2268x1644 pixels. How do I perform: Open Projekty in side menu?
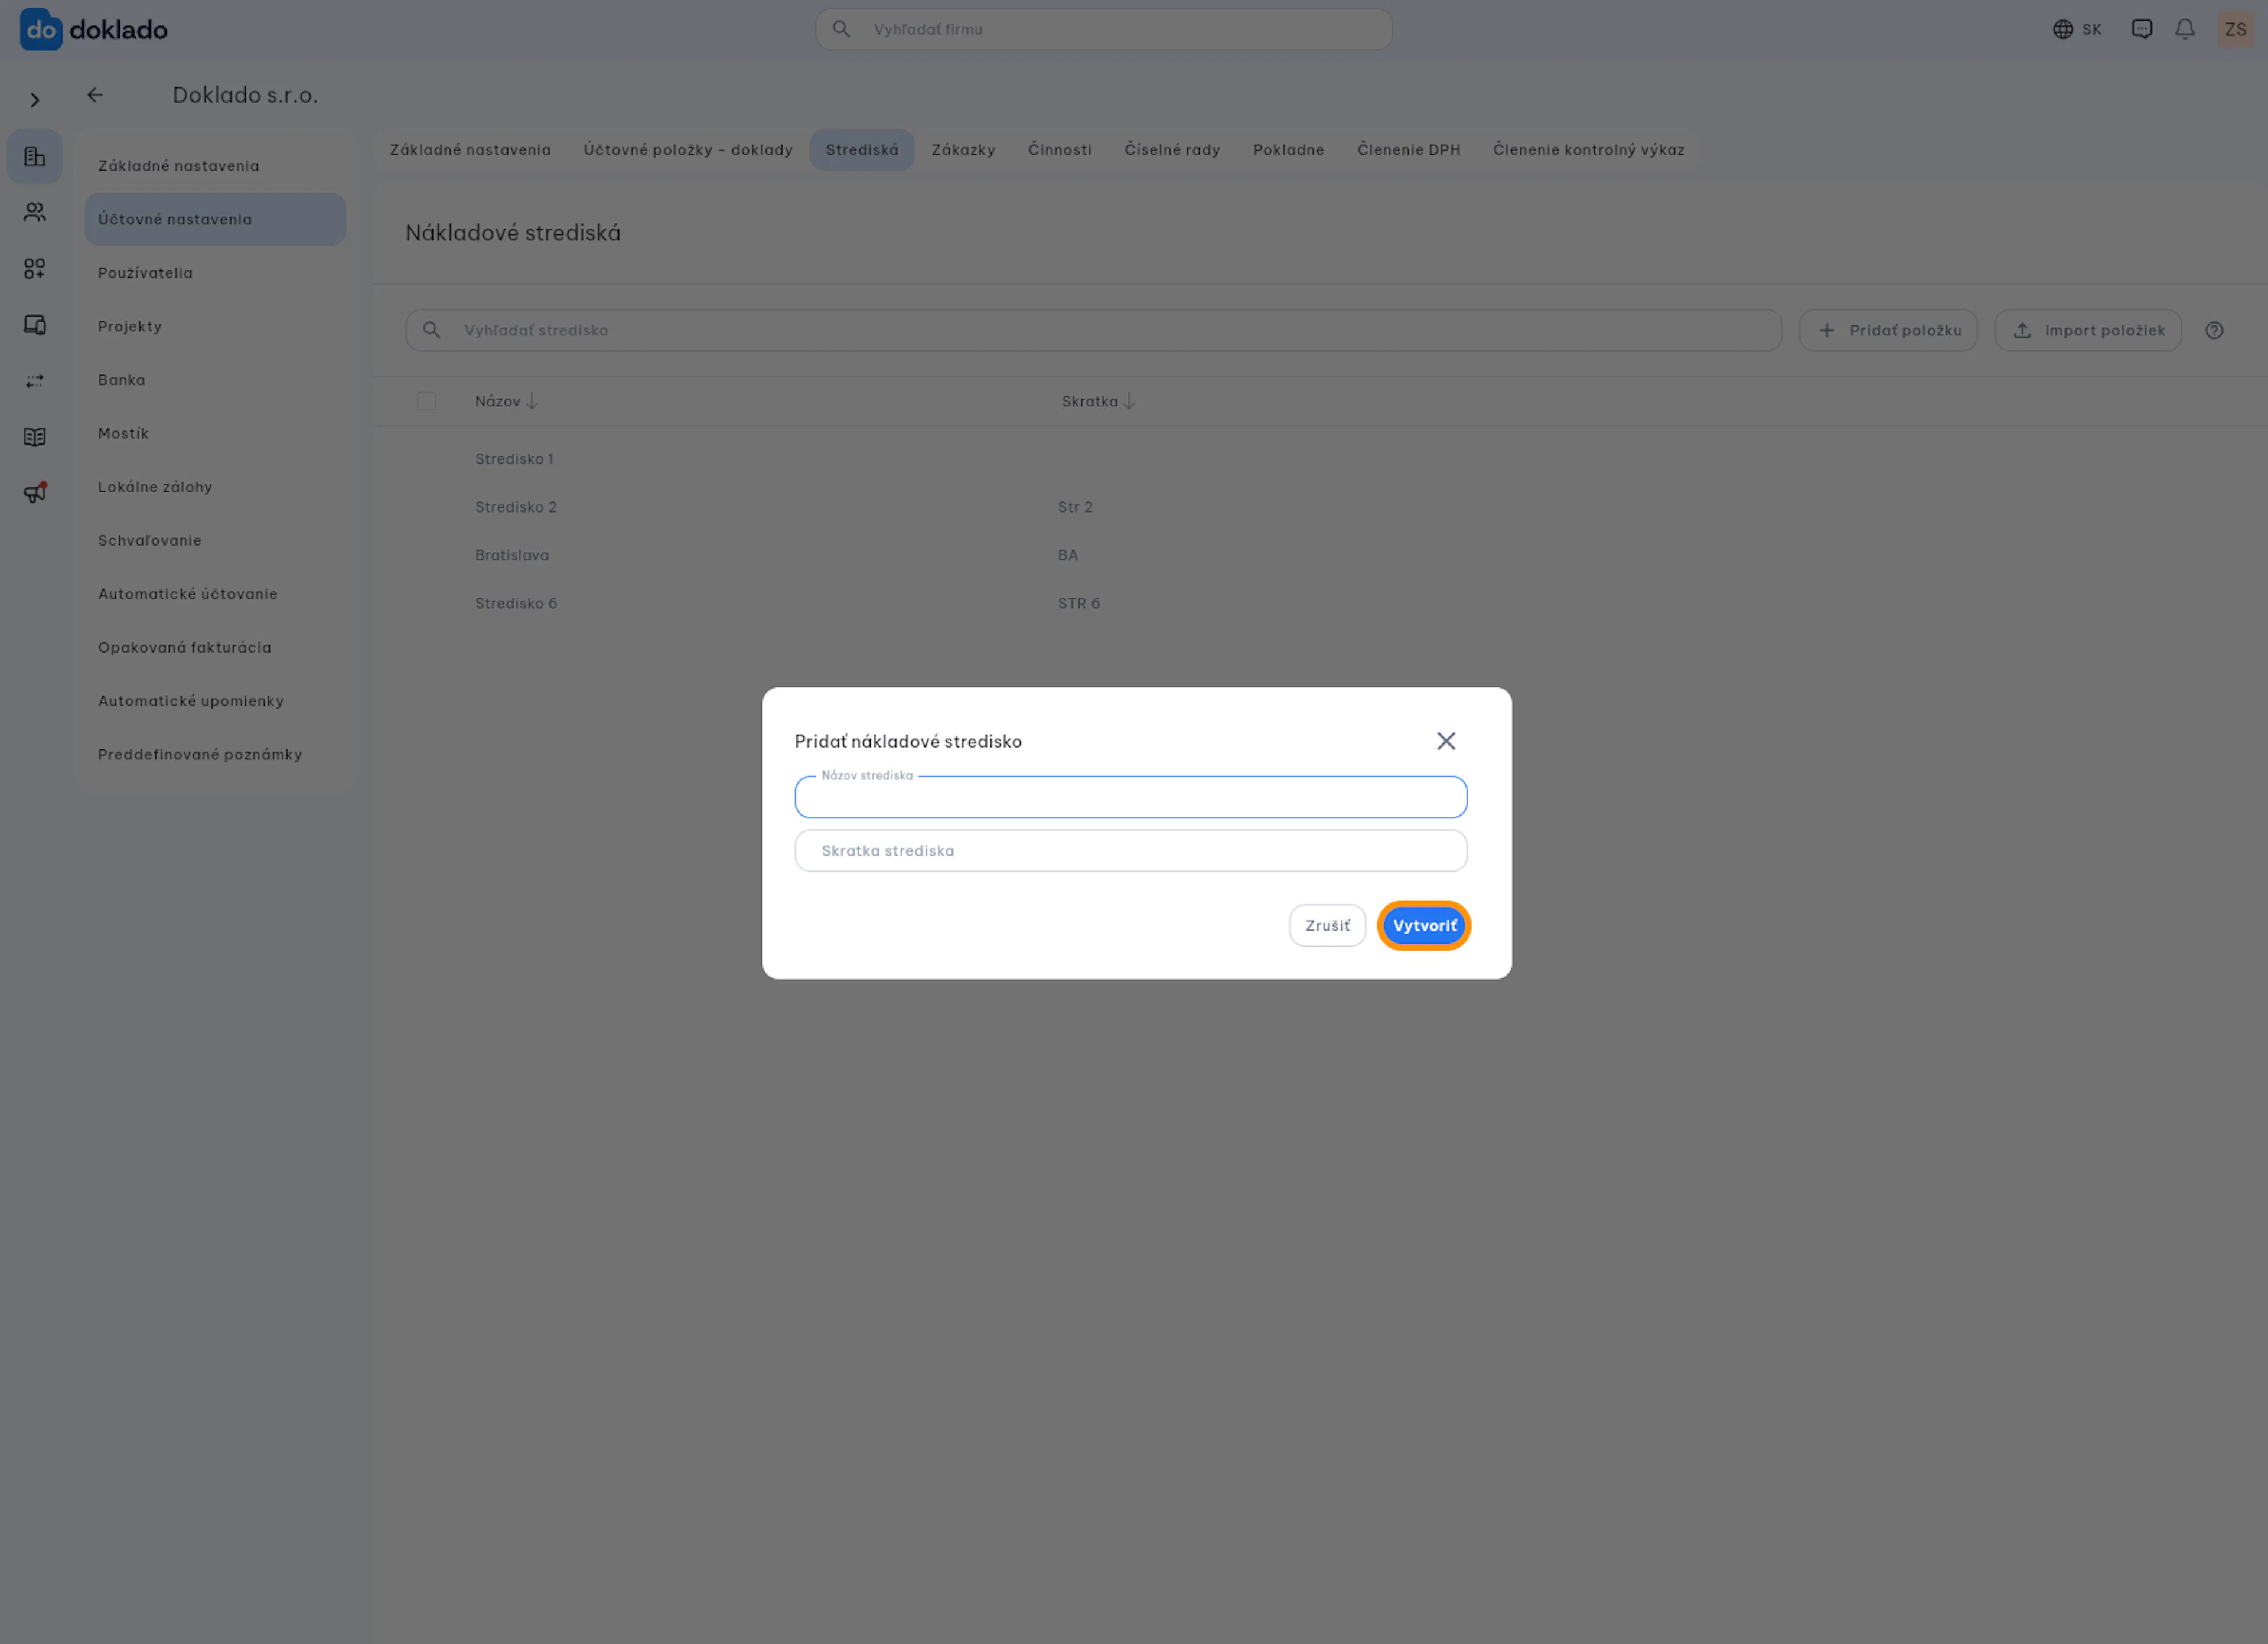pyautogui.click(x=215, y=326)
